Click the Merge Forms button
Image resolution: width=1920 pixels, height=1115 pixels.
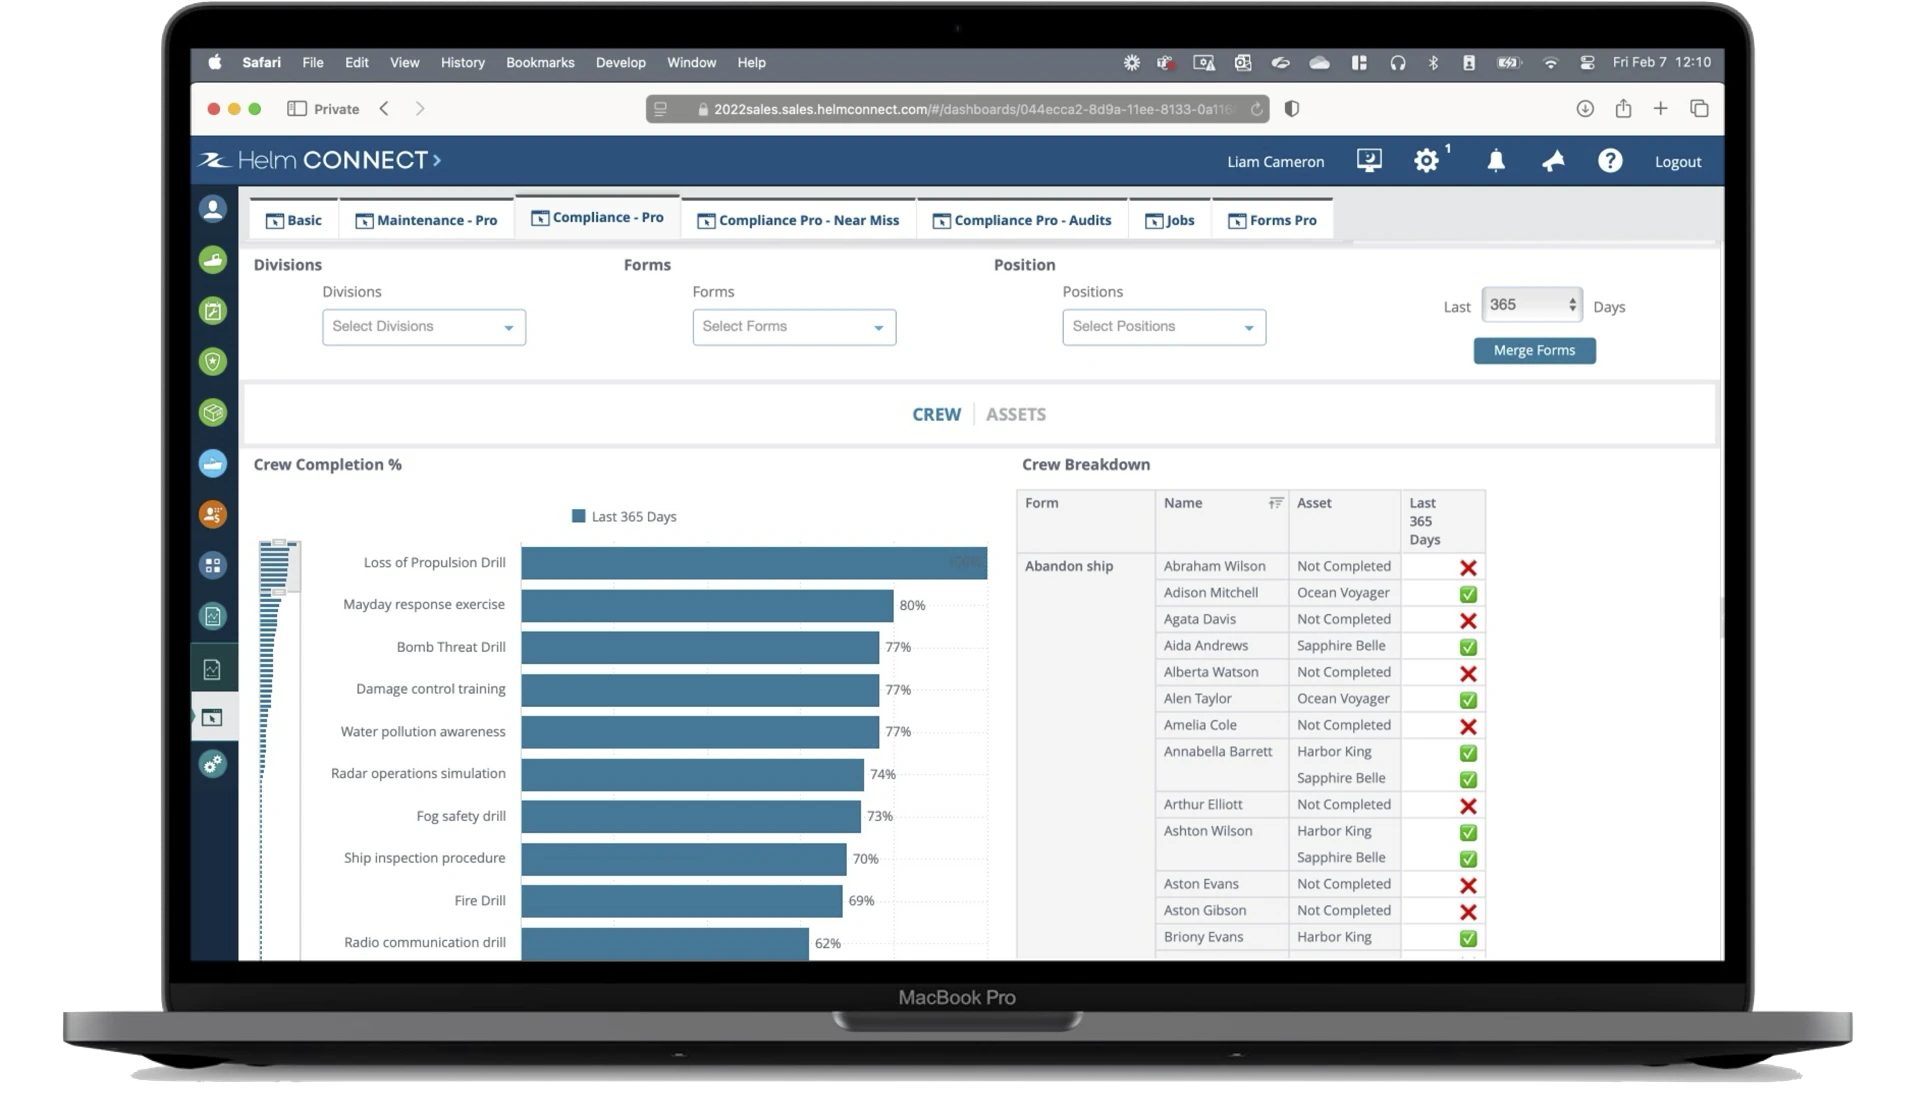[1534, 351]
